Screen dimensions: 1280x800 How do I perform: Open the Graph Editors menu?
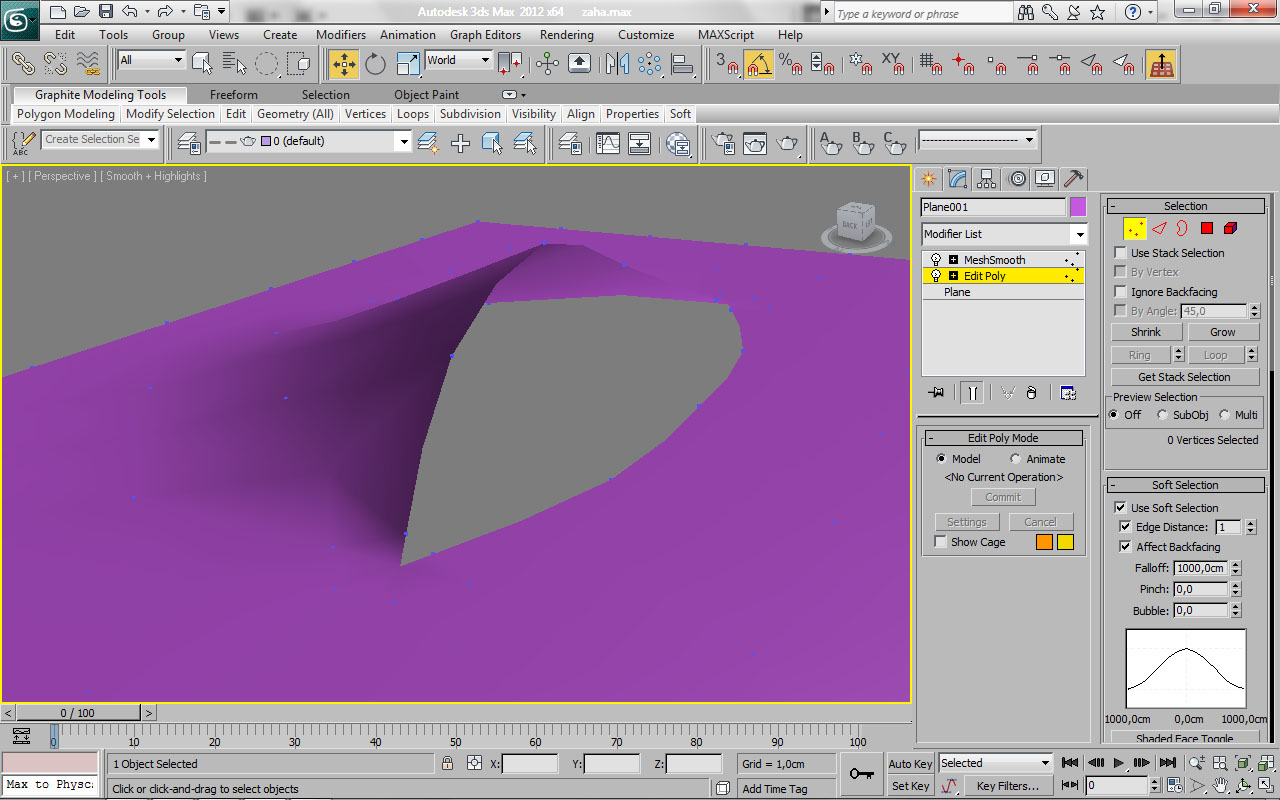point(486,35)
